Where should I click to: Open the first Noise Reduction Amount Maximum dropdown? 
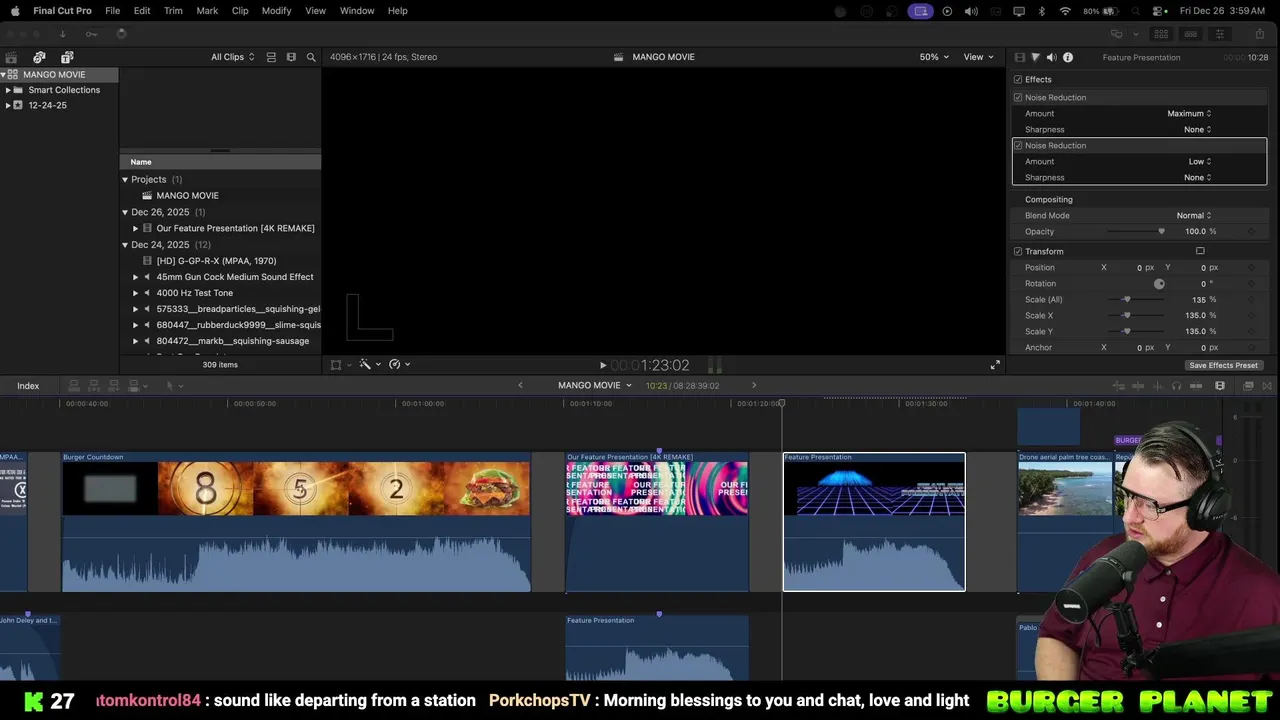pos(1189,113)
